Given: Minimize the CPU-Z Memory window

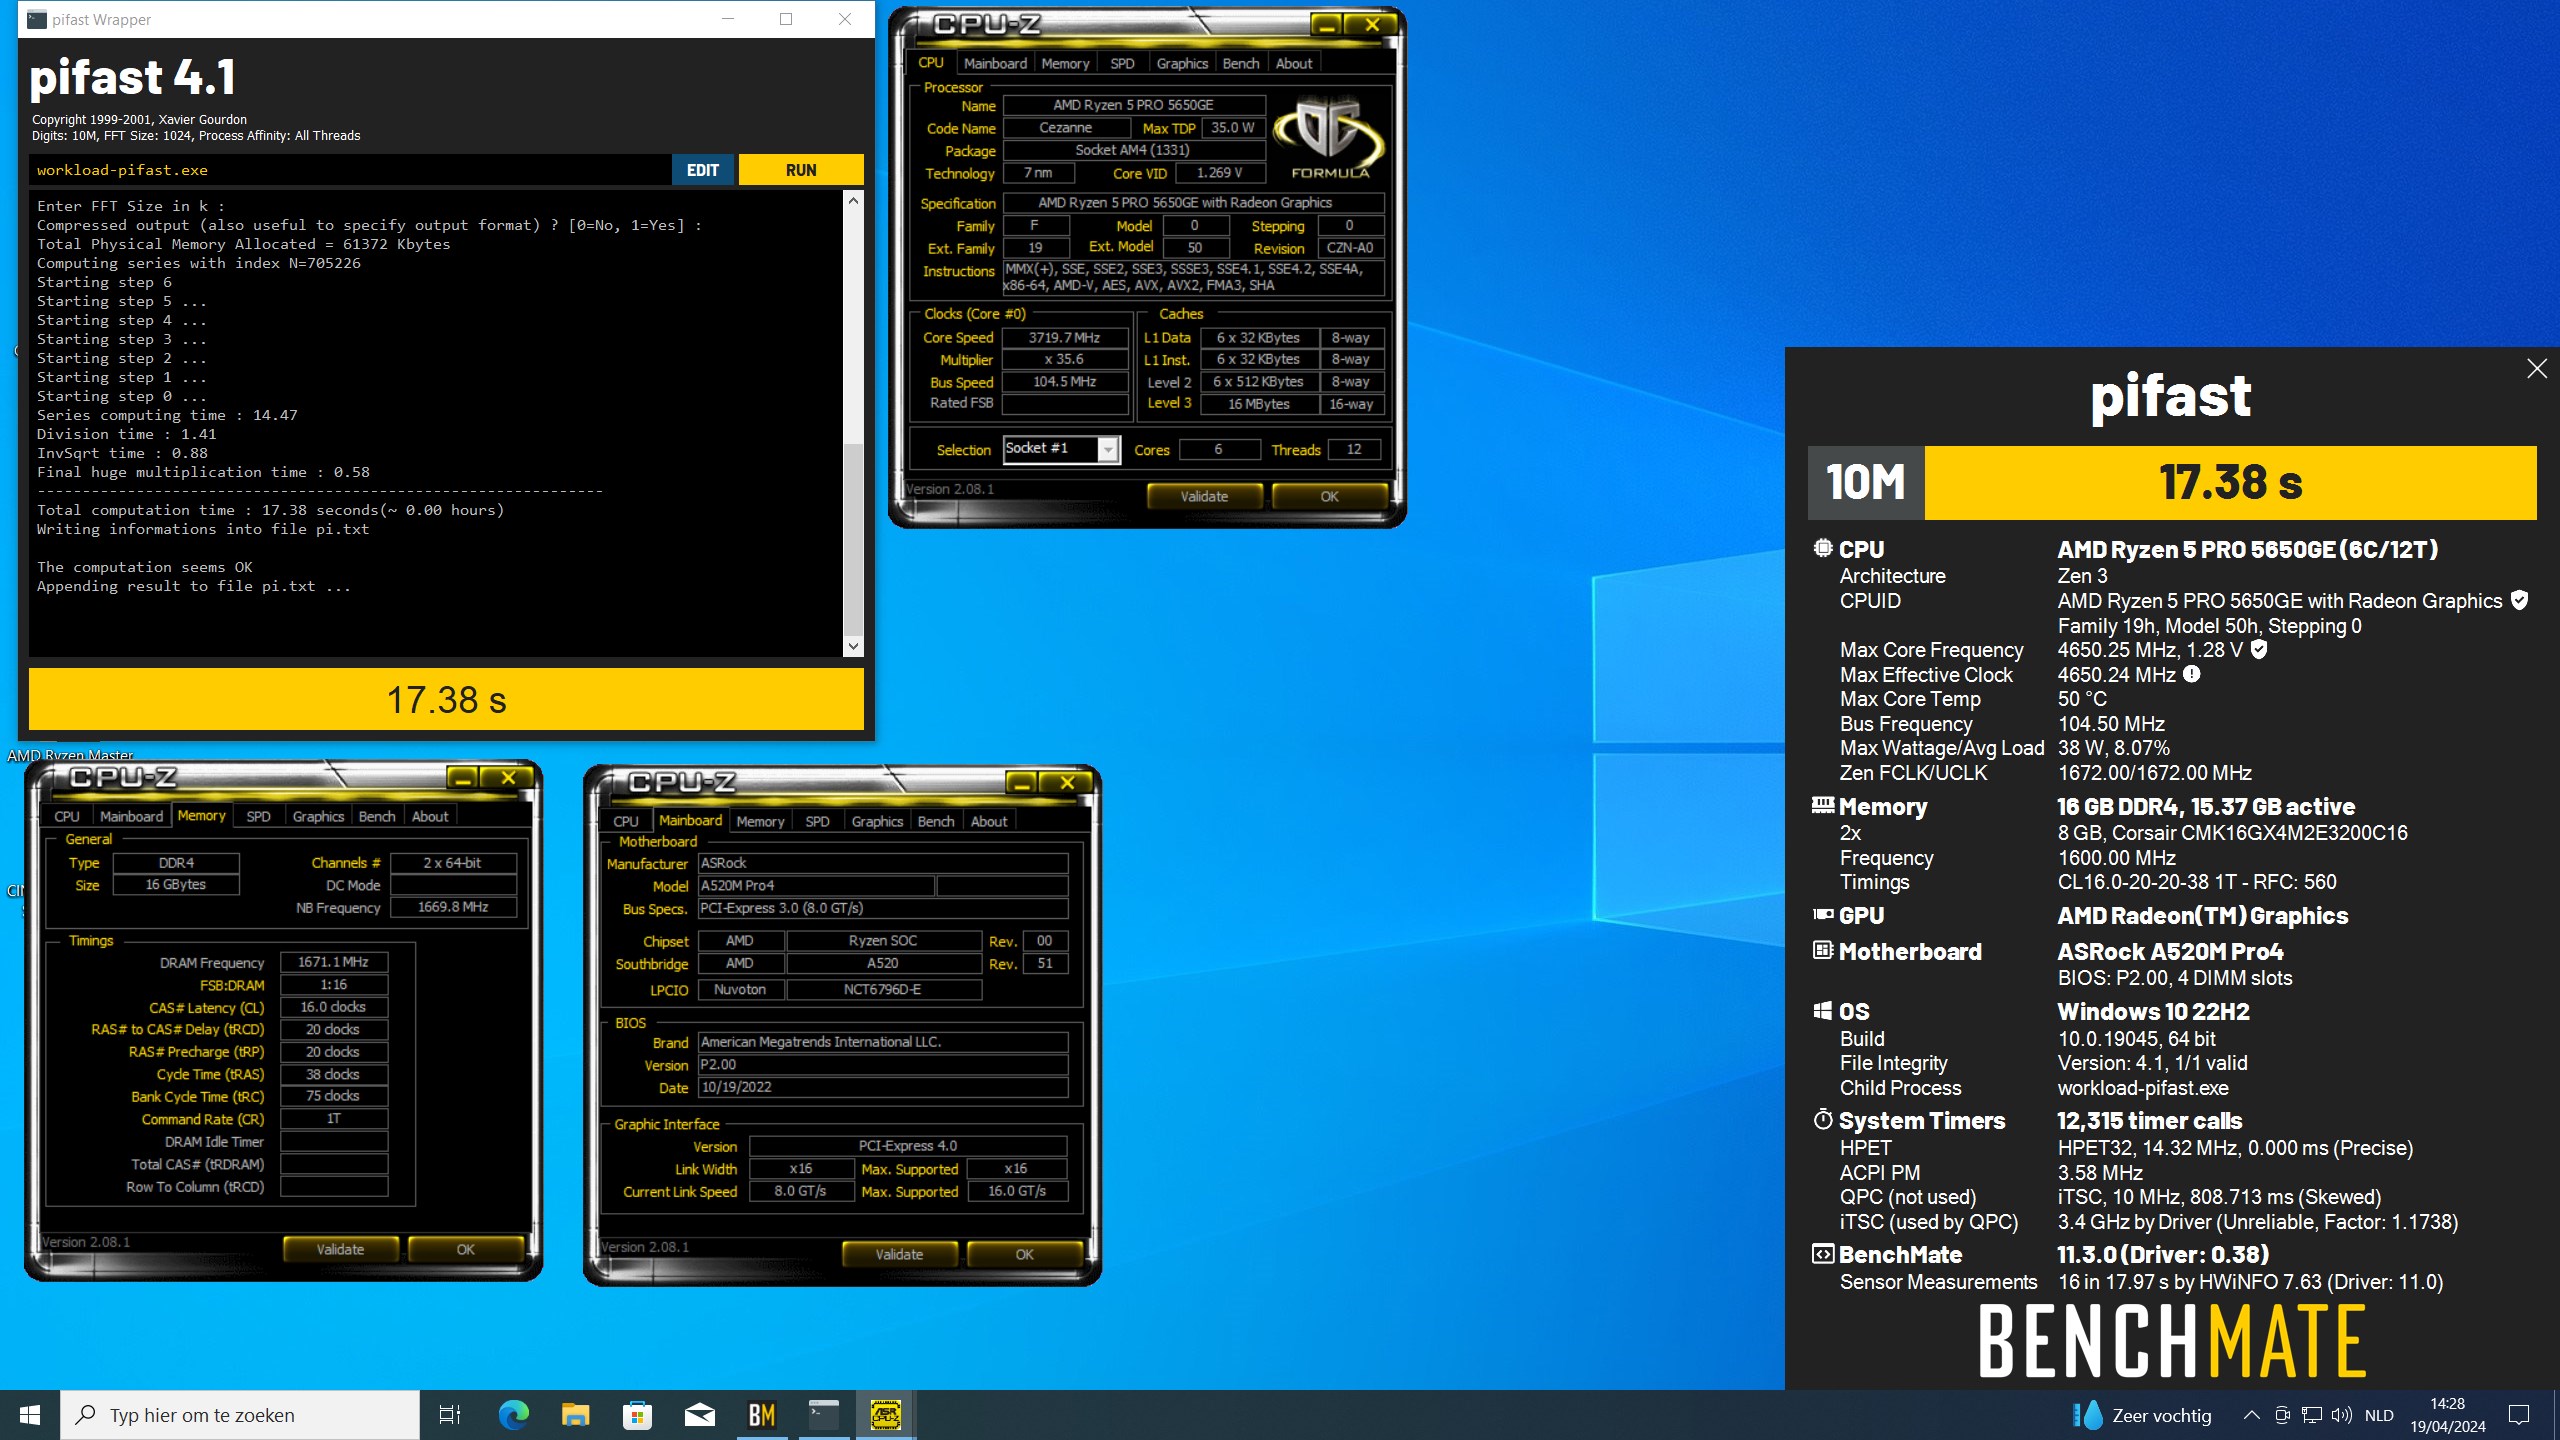Looking at the screenshot, I should [x=462, y=778].
